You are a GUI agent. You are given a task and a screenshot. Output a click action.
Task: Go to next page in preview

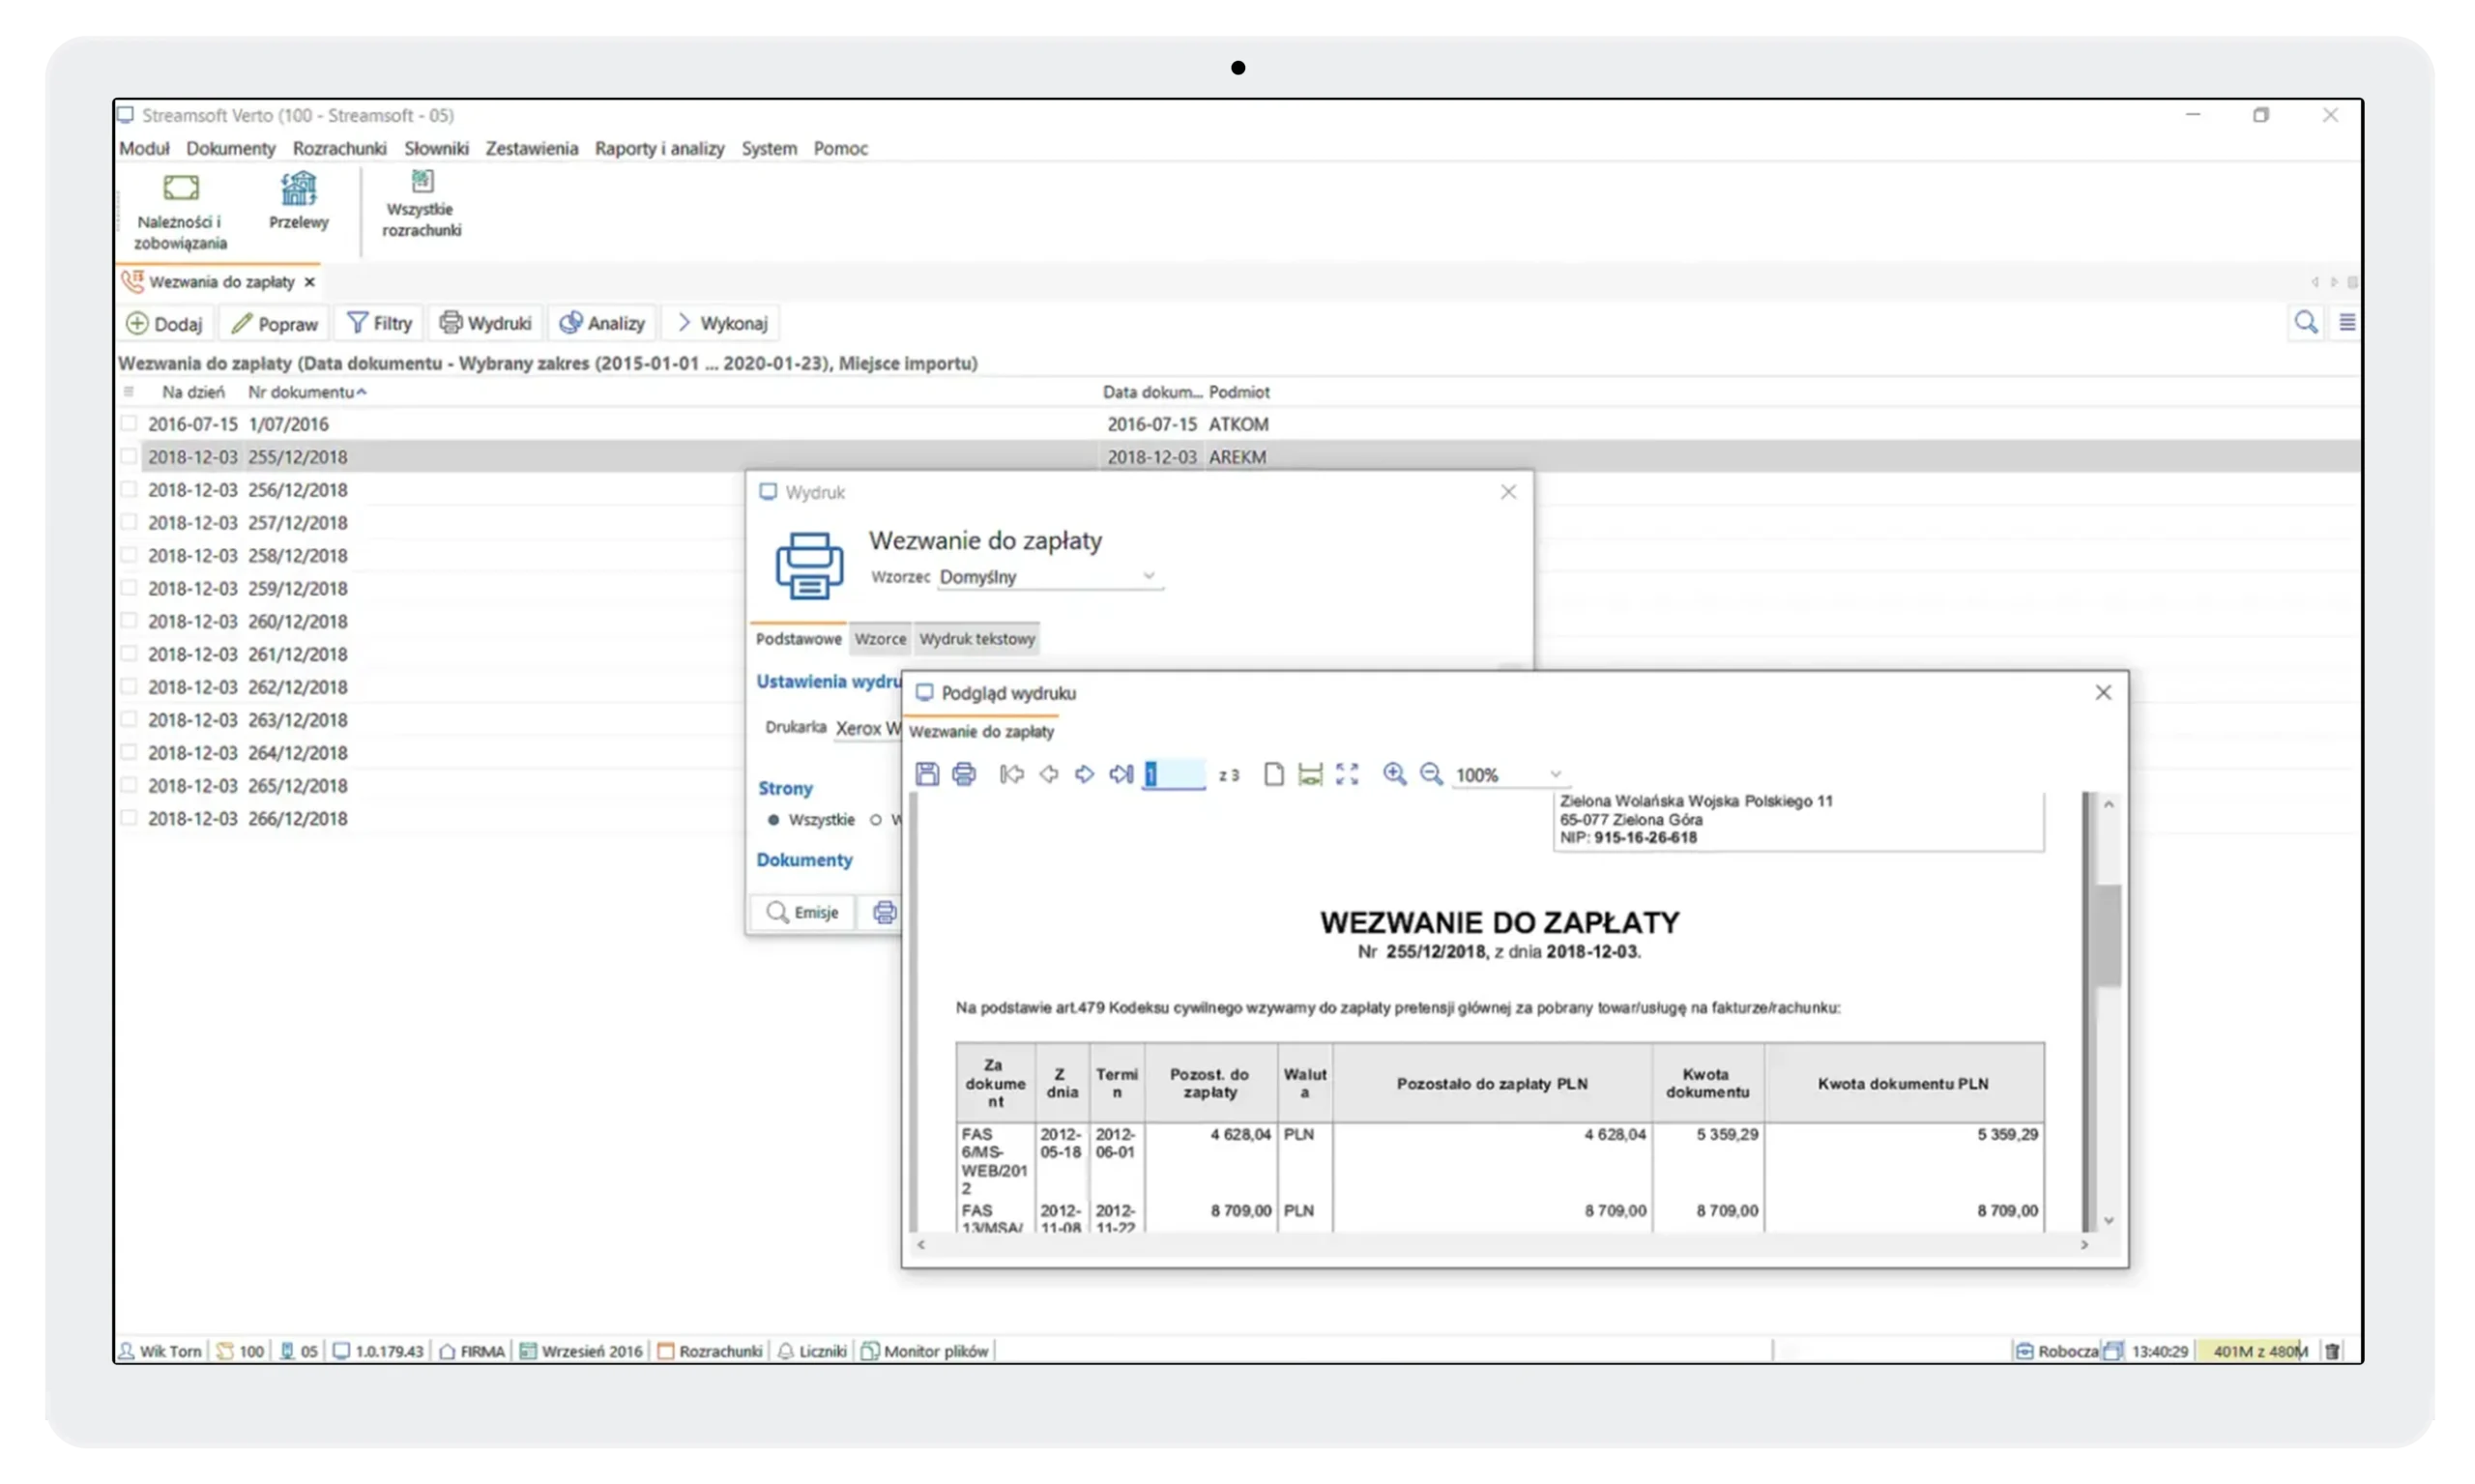click(1085, 774)
